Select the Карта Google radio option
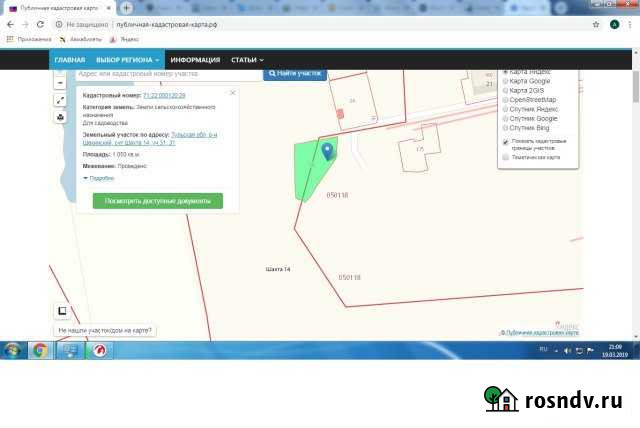 point(505,82)
